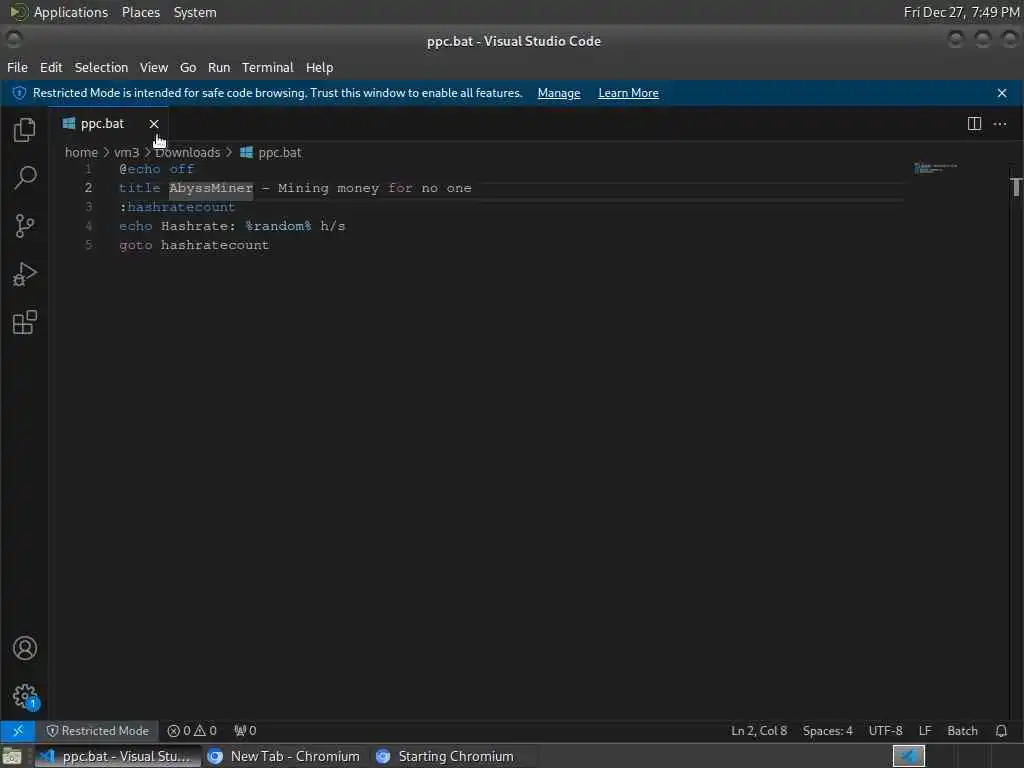Switch to Starting Chromium taskbar window
The width and height of the screenshot is (1024, 768).
pos(448,756)
